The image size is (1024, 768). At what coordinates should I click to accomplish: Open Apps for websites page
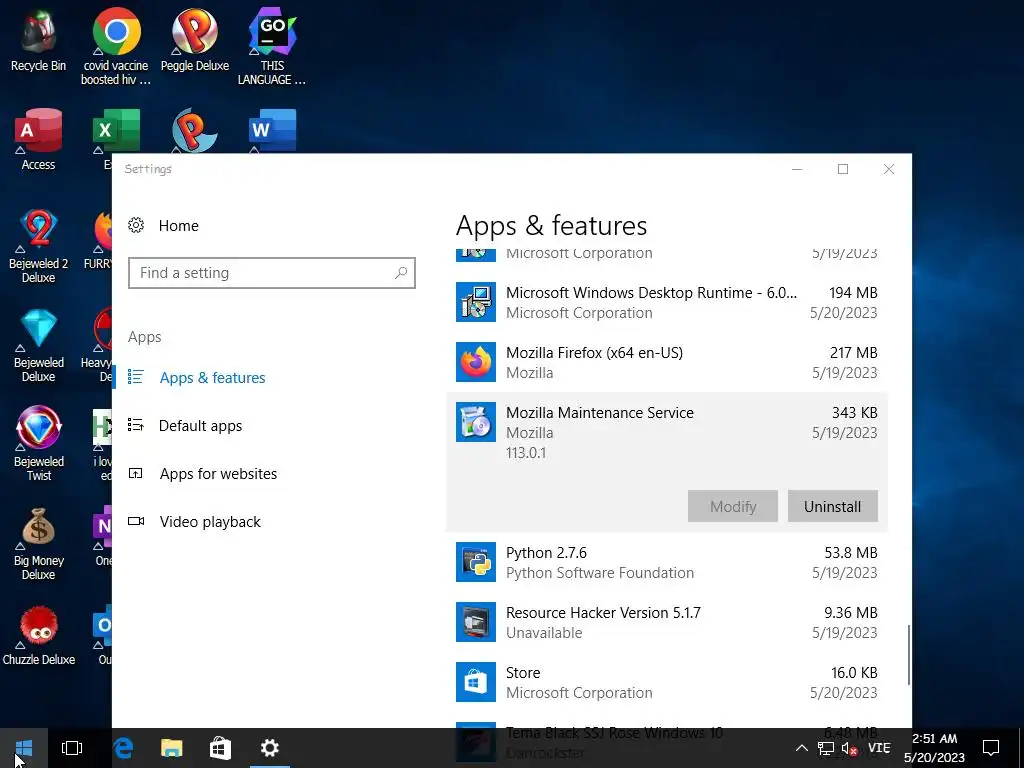pos(218,473)
